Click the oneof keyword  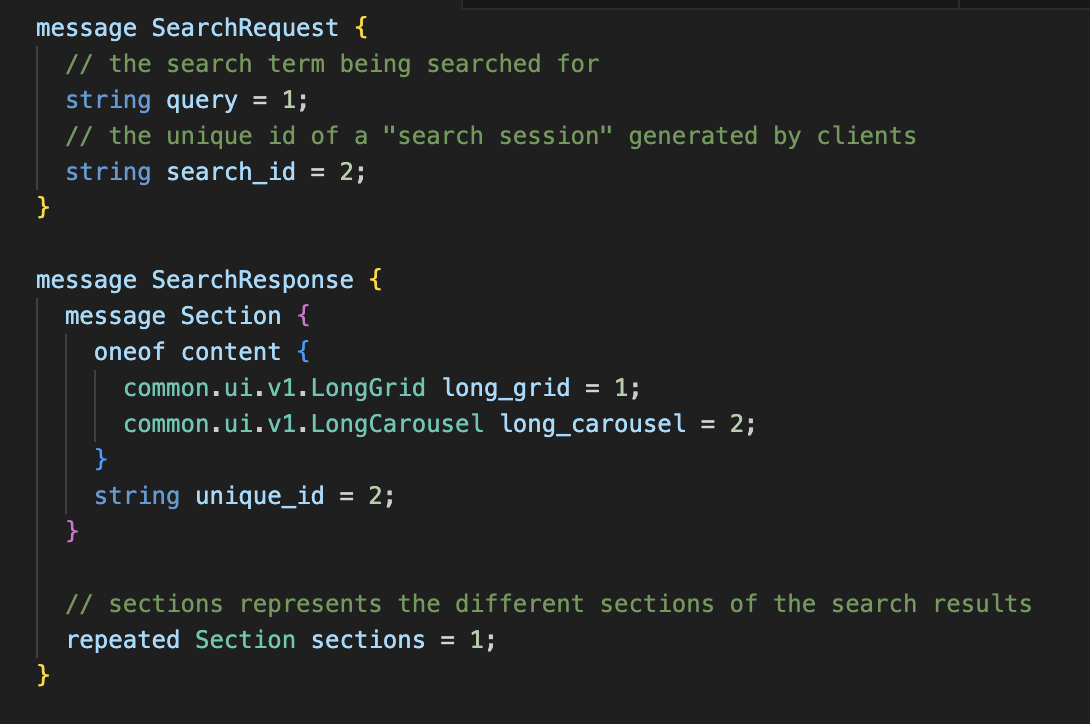tap(129, 353)
